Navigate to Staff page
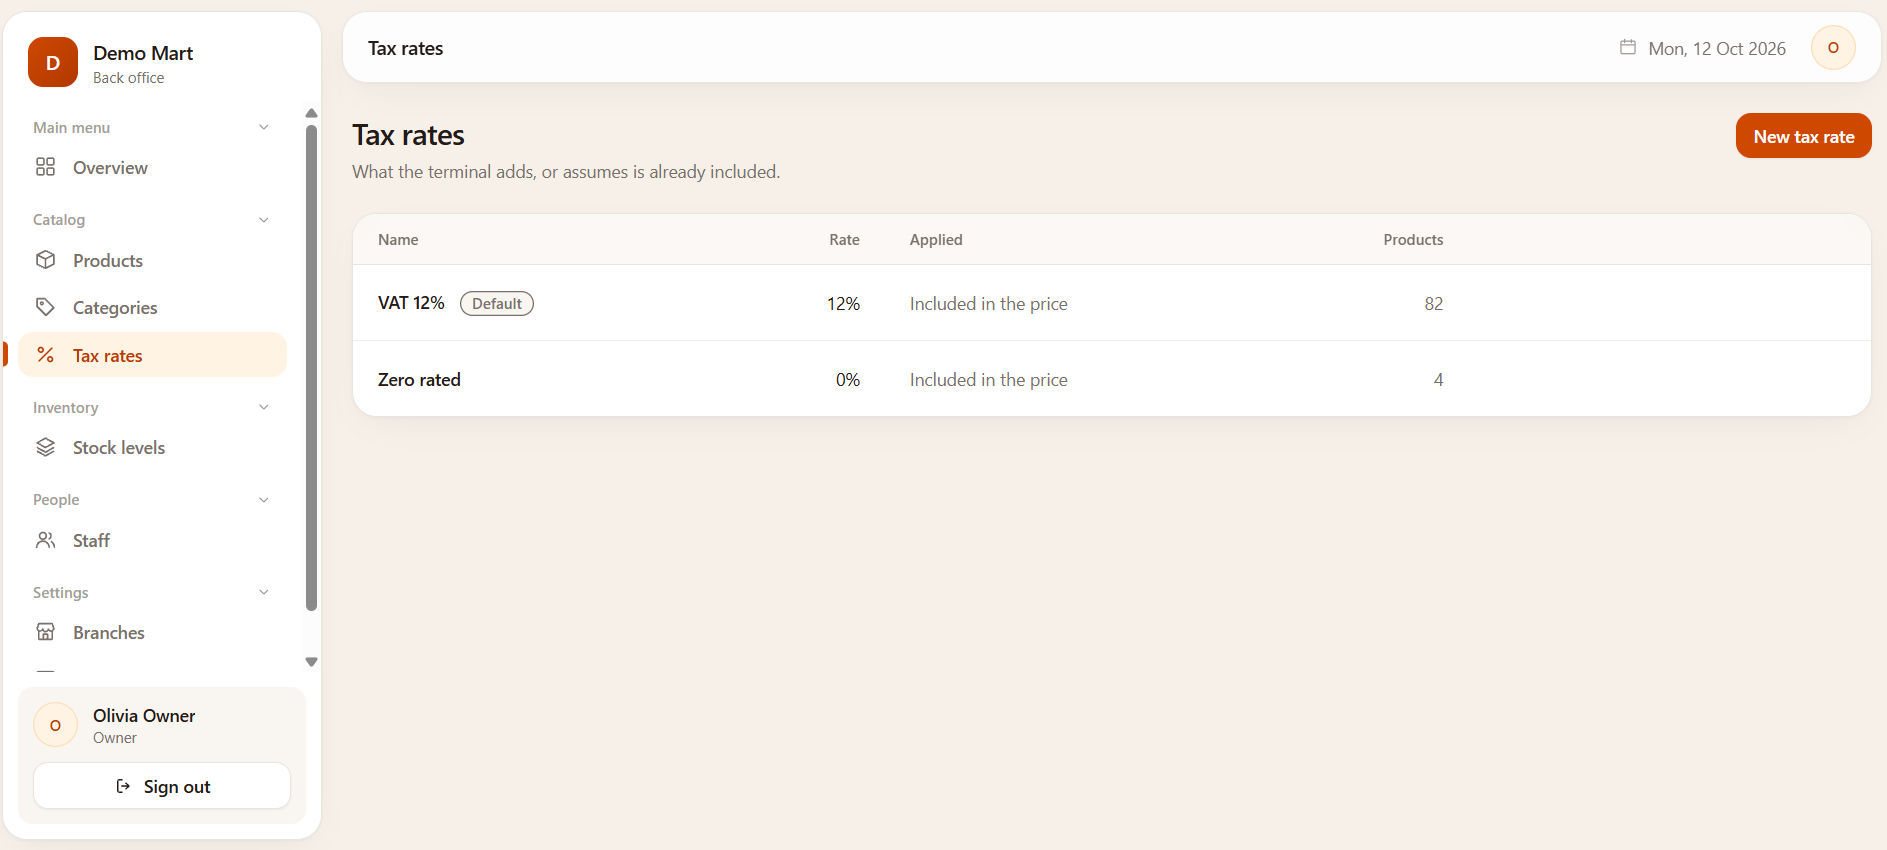The image size is (1887, 850). tap(152, 540)
